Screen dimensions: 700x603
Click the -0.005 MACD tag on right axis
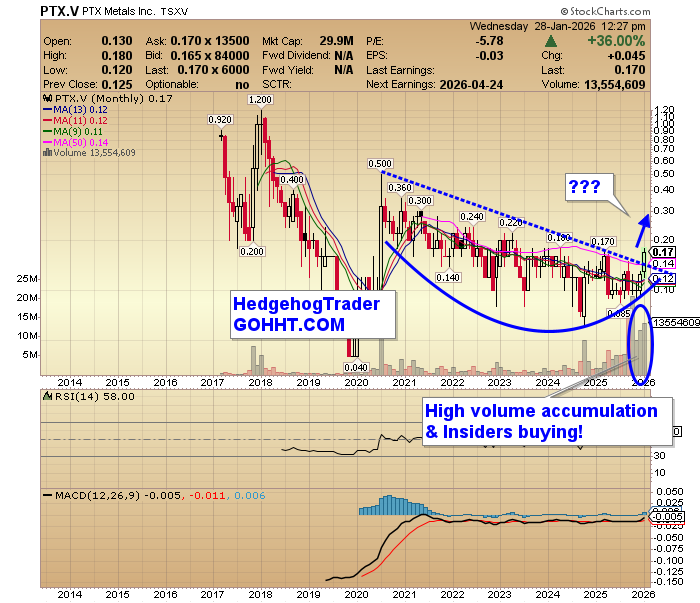[x=667, y=516]
